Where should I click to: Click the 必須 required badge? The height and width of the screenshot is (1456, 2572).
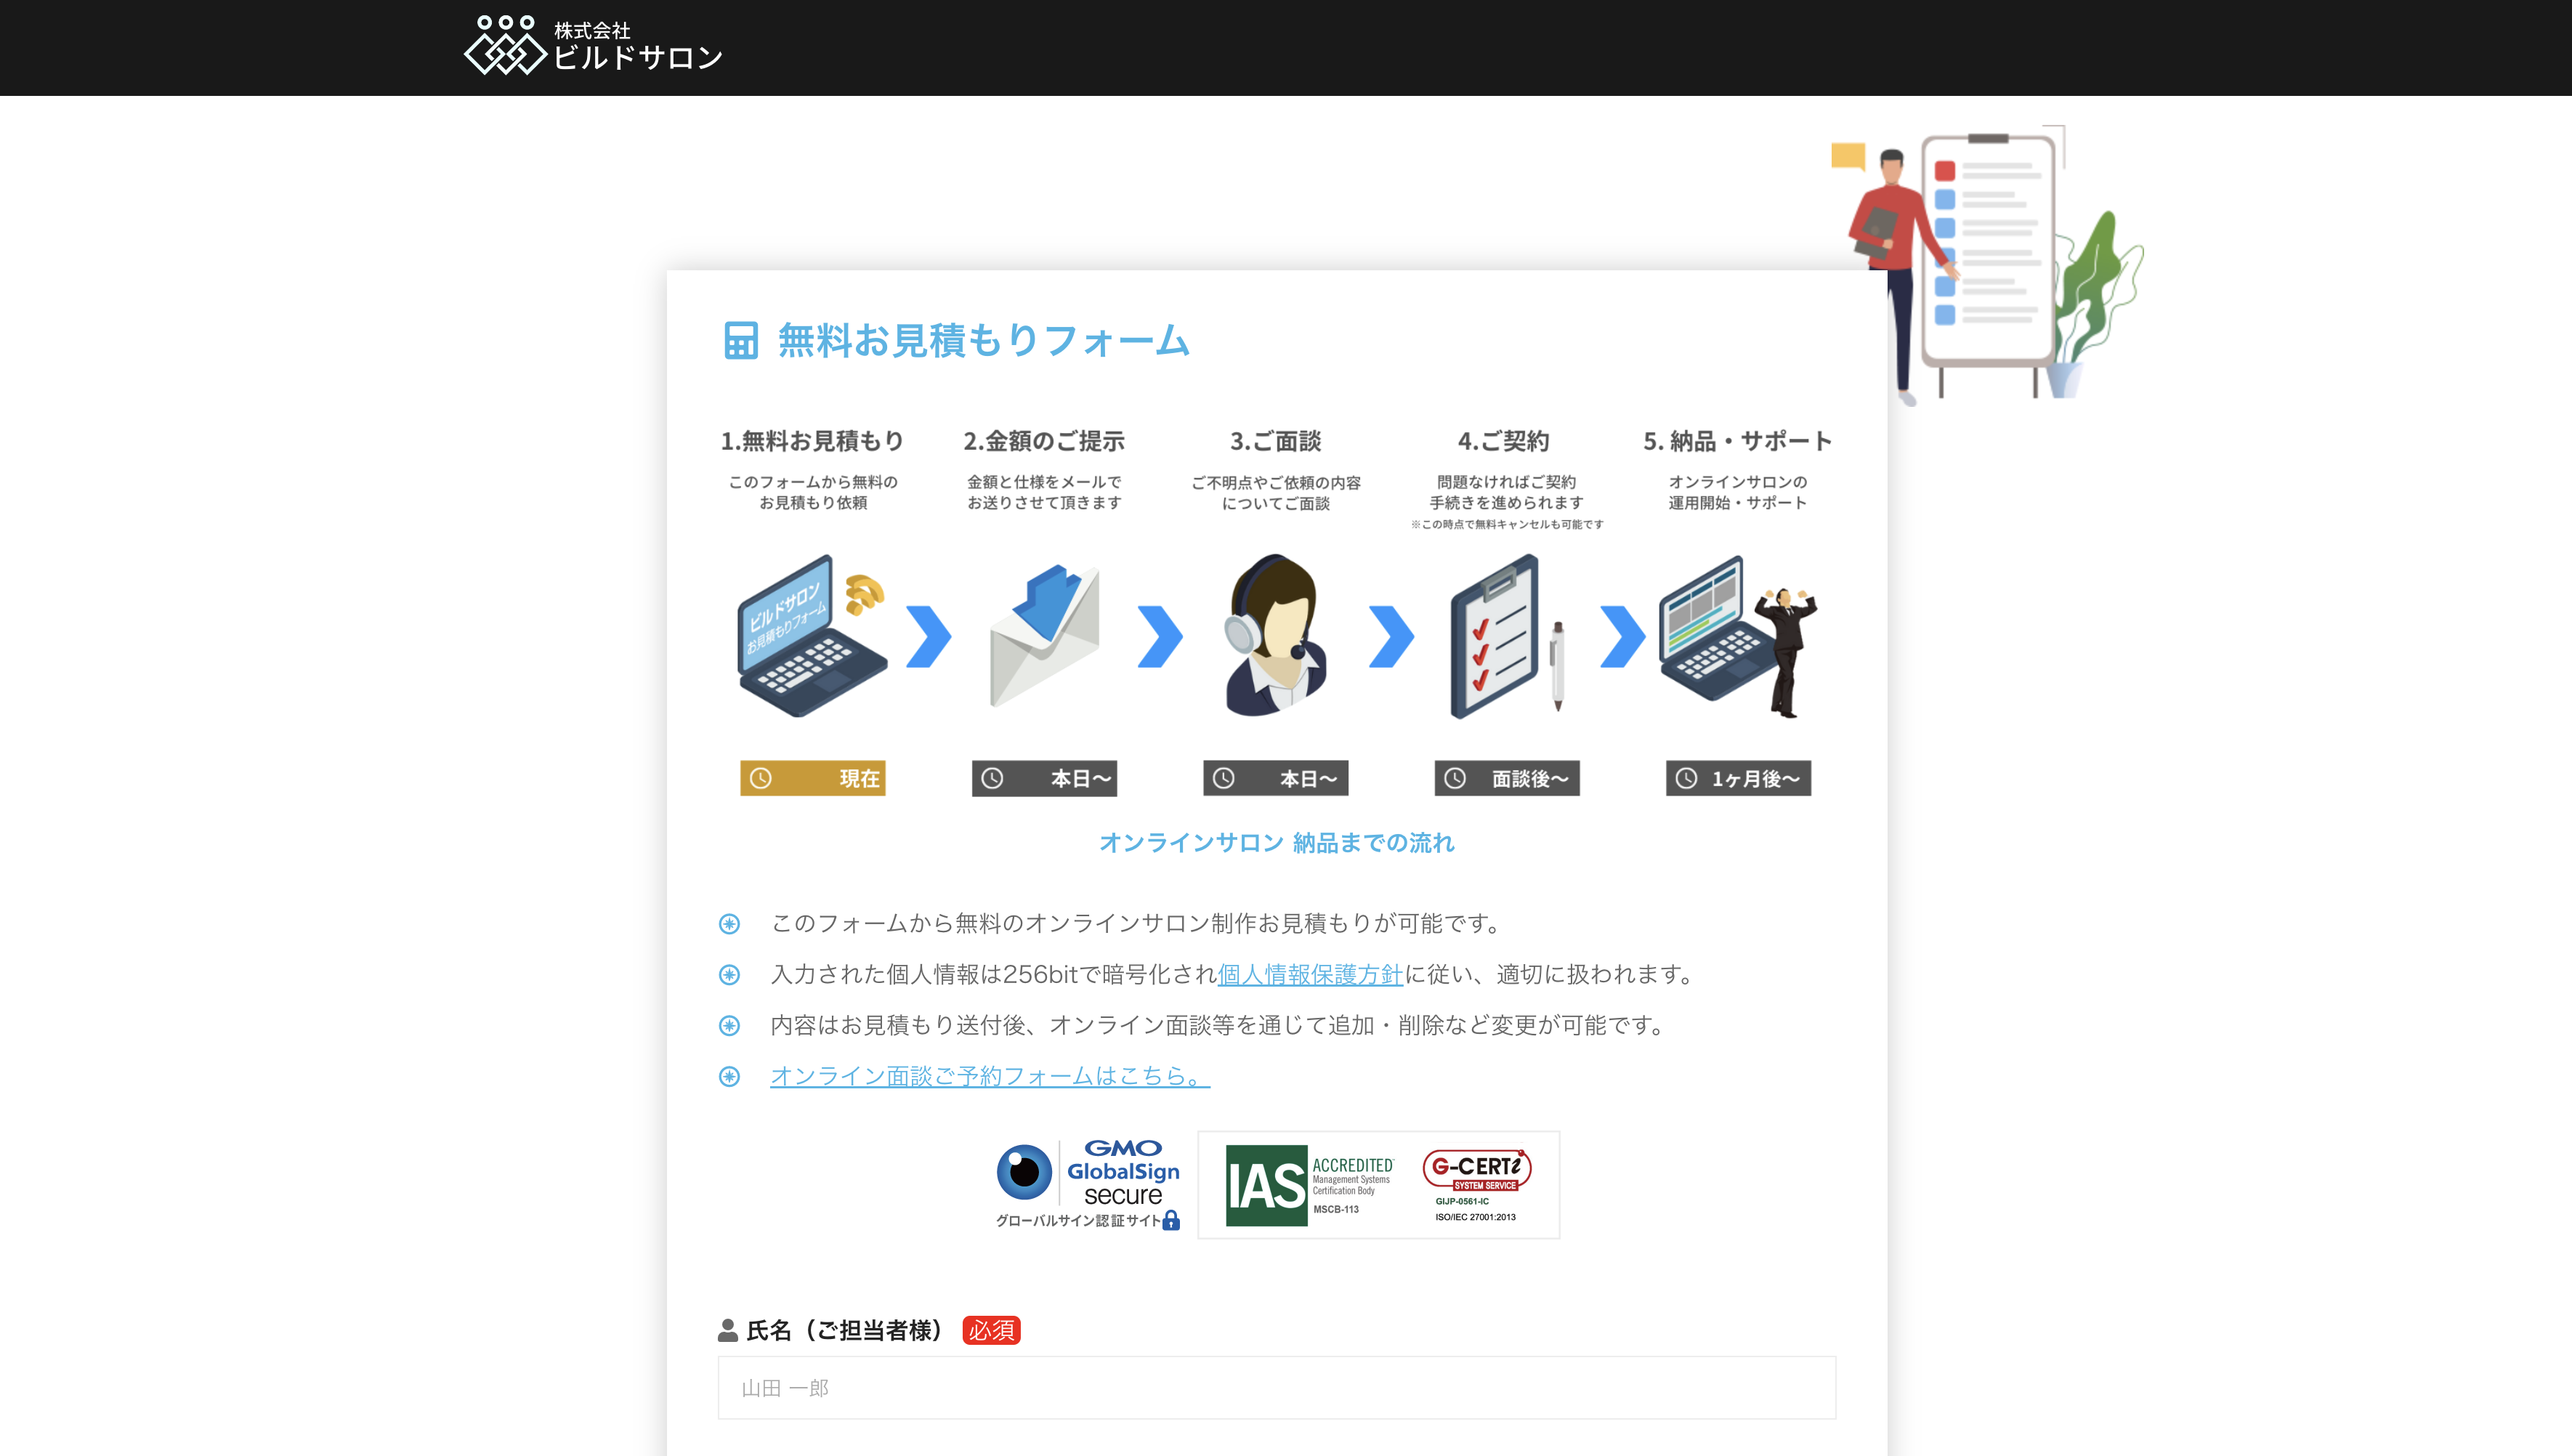pyautogui.click(x=991, y=1330)
